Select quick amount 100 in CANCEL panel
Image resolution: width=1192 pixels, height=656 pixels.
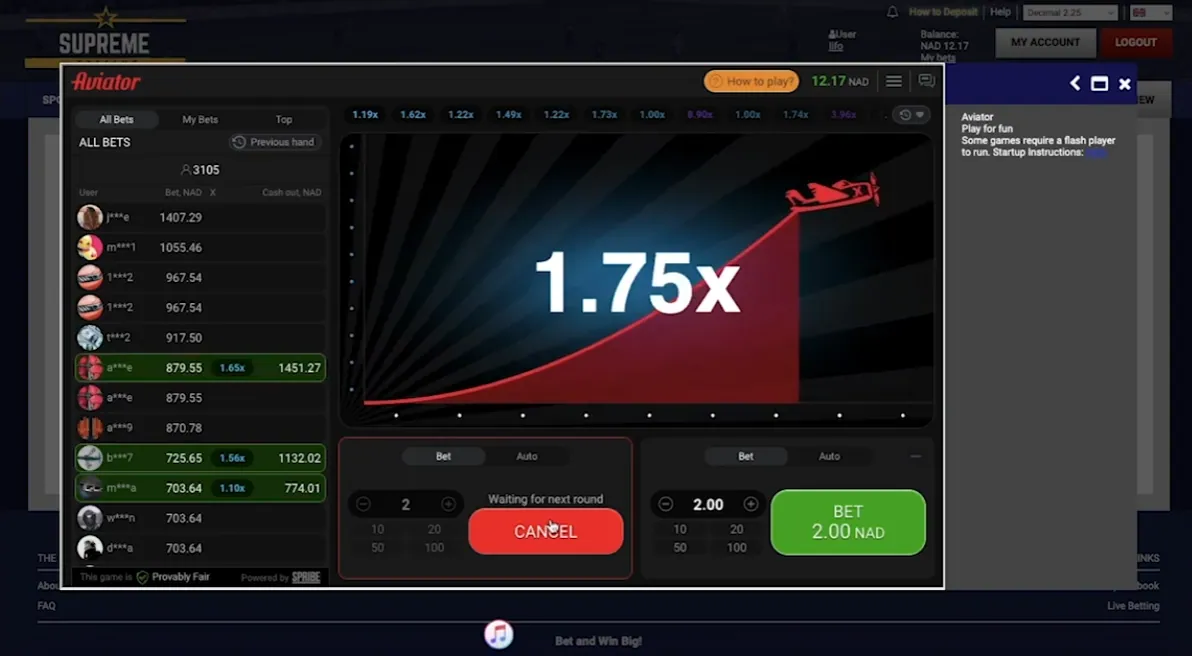click(434, 547)
